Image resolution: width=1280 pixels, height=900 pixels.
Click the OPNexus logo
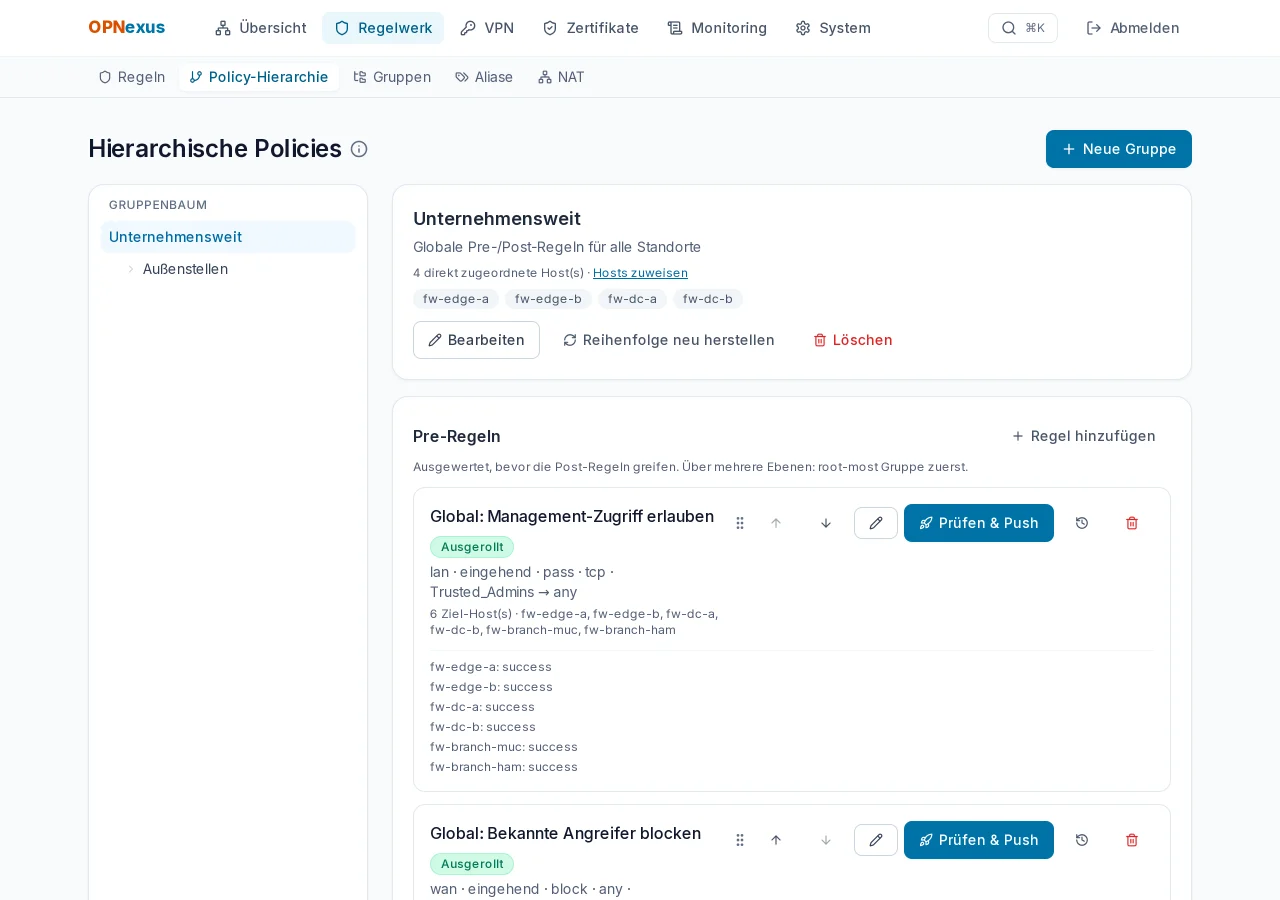point(127,27)
